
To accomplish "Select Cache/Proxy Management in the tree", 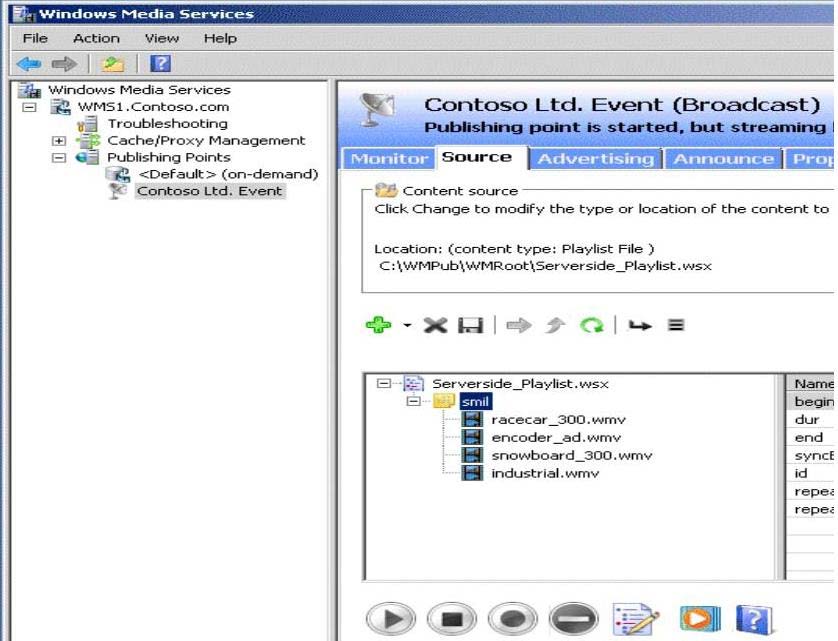I will click(x=206, y=141).
